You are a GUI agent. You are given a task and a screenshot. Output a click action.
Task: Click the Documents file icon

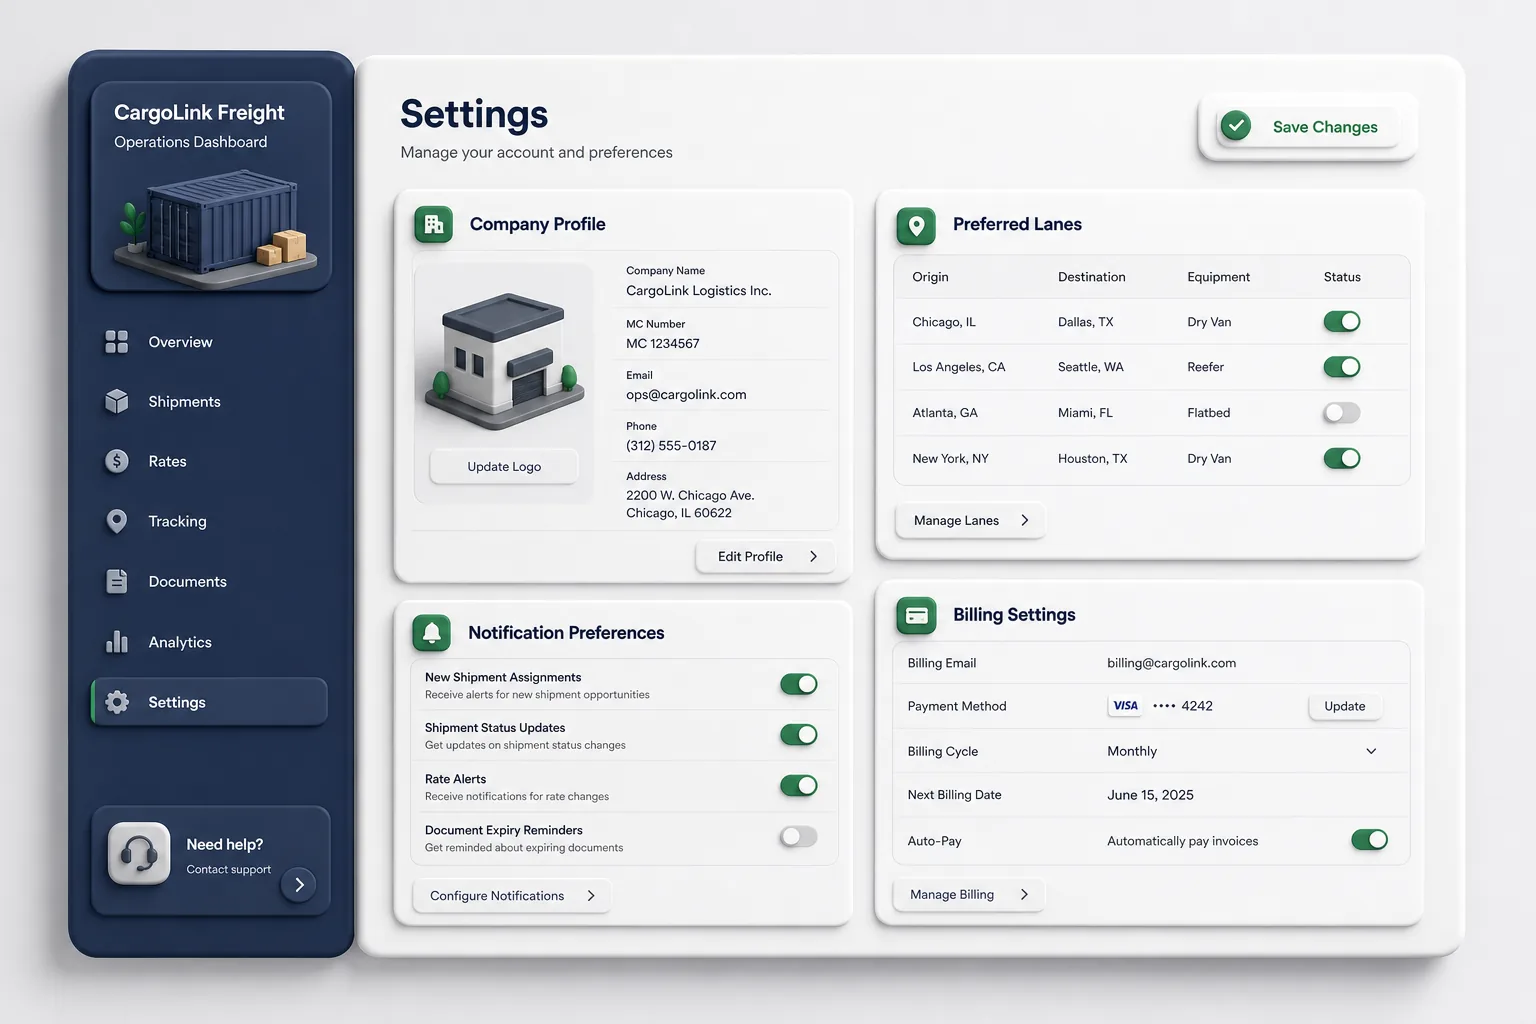(x=117, y=581)
